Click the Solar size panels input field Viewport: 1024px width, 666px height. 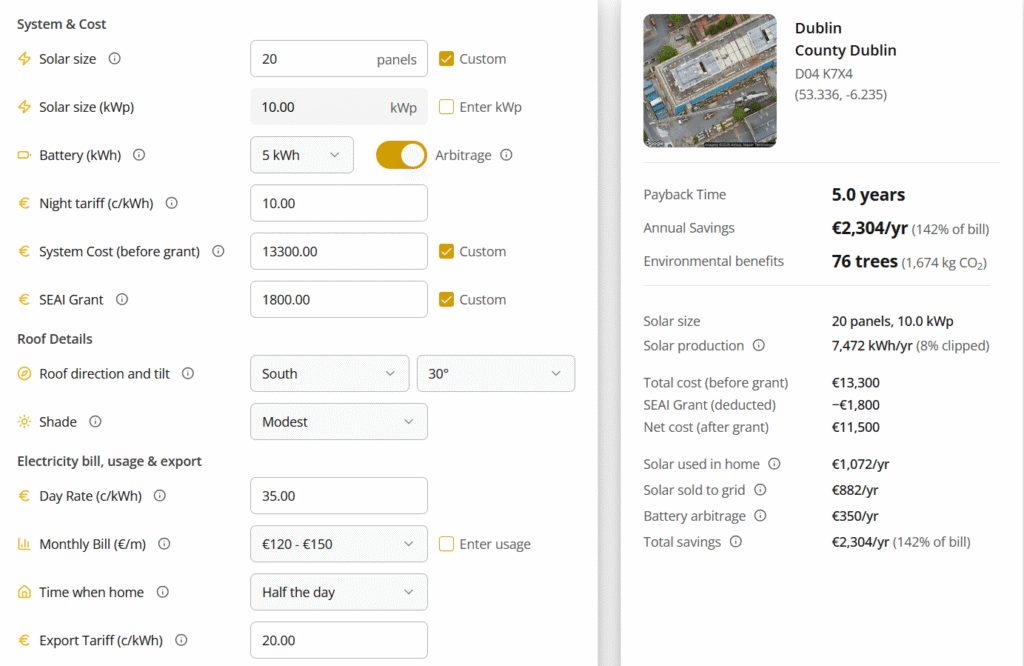point(338,59)
